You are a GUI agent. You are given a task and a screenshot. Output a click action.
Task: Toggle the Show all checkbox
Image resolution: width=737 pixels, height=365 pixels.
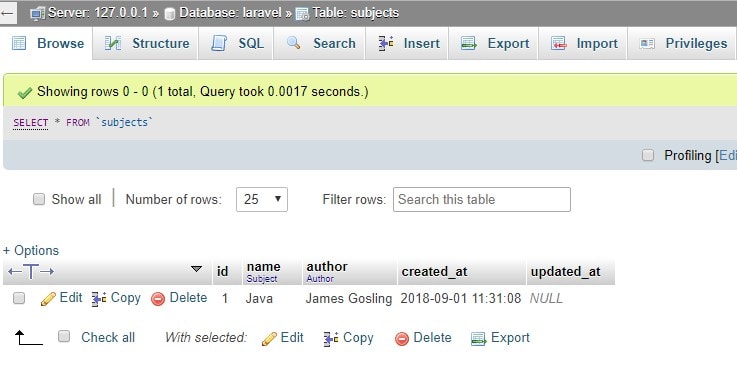tap(39, 199)
